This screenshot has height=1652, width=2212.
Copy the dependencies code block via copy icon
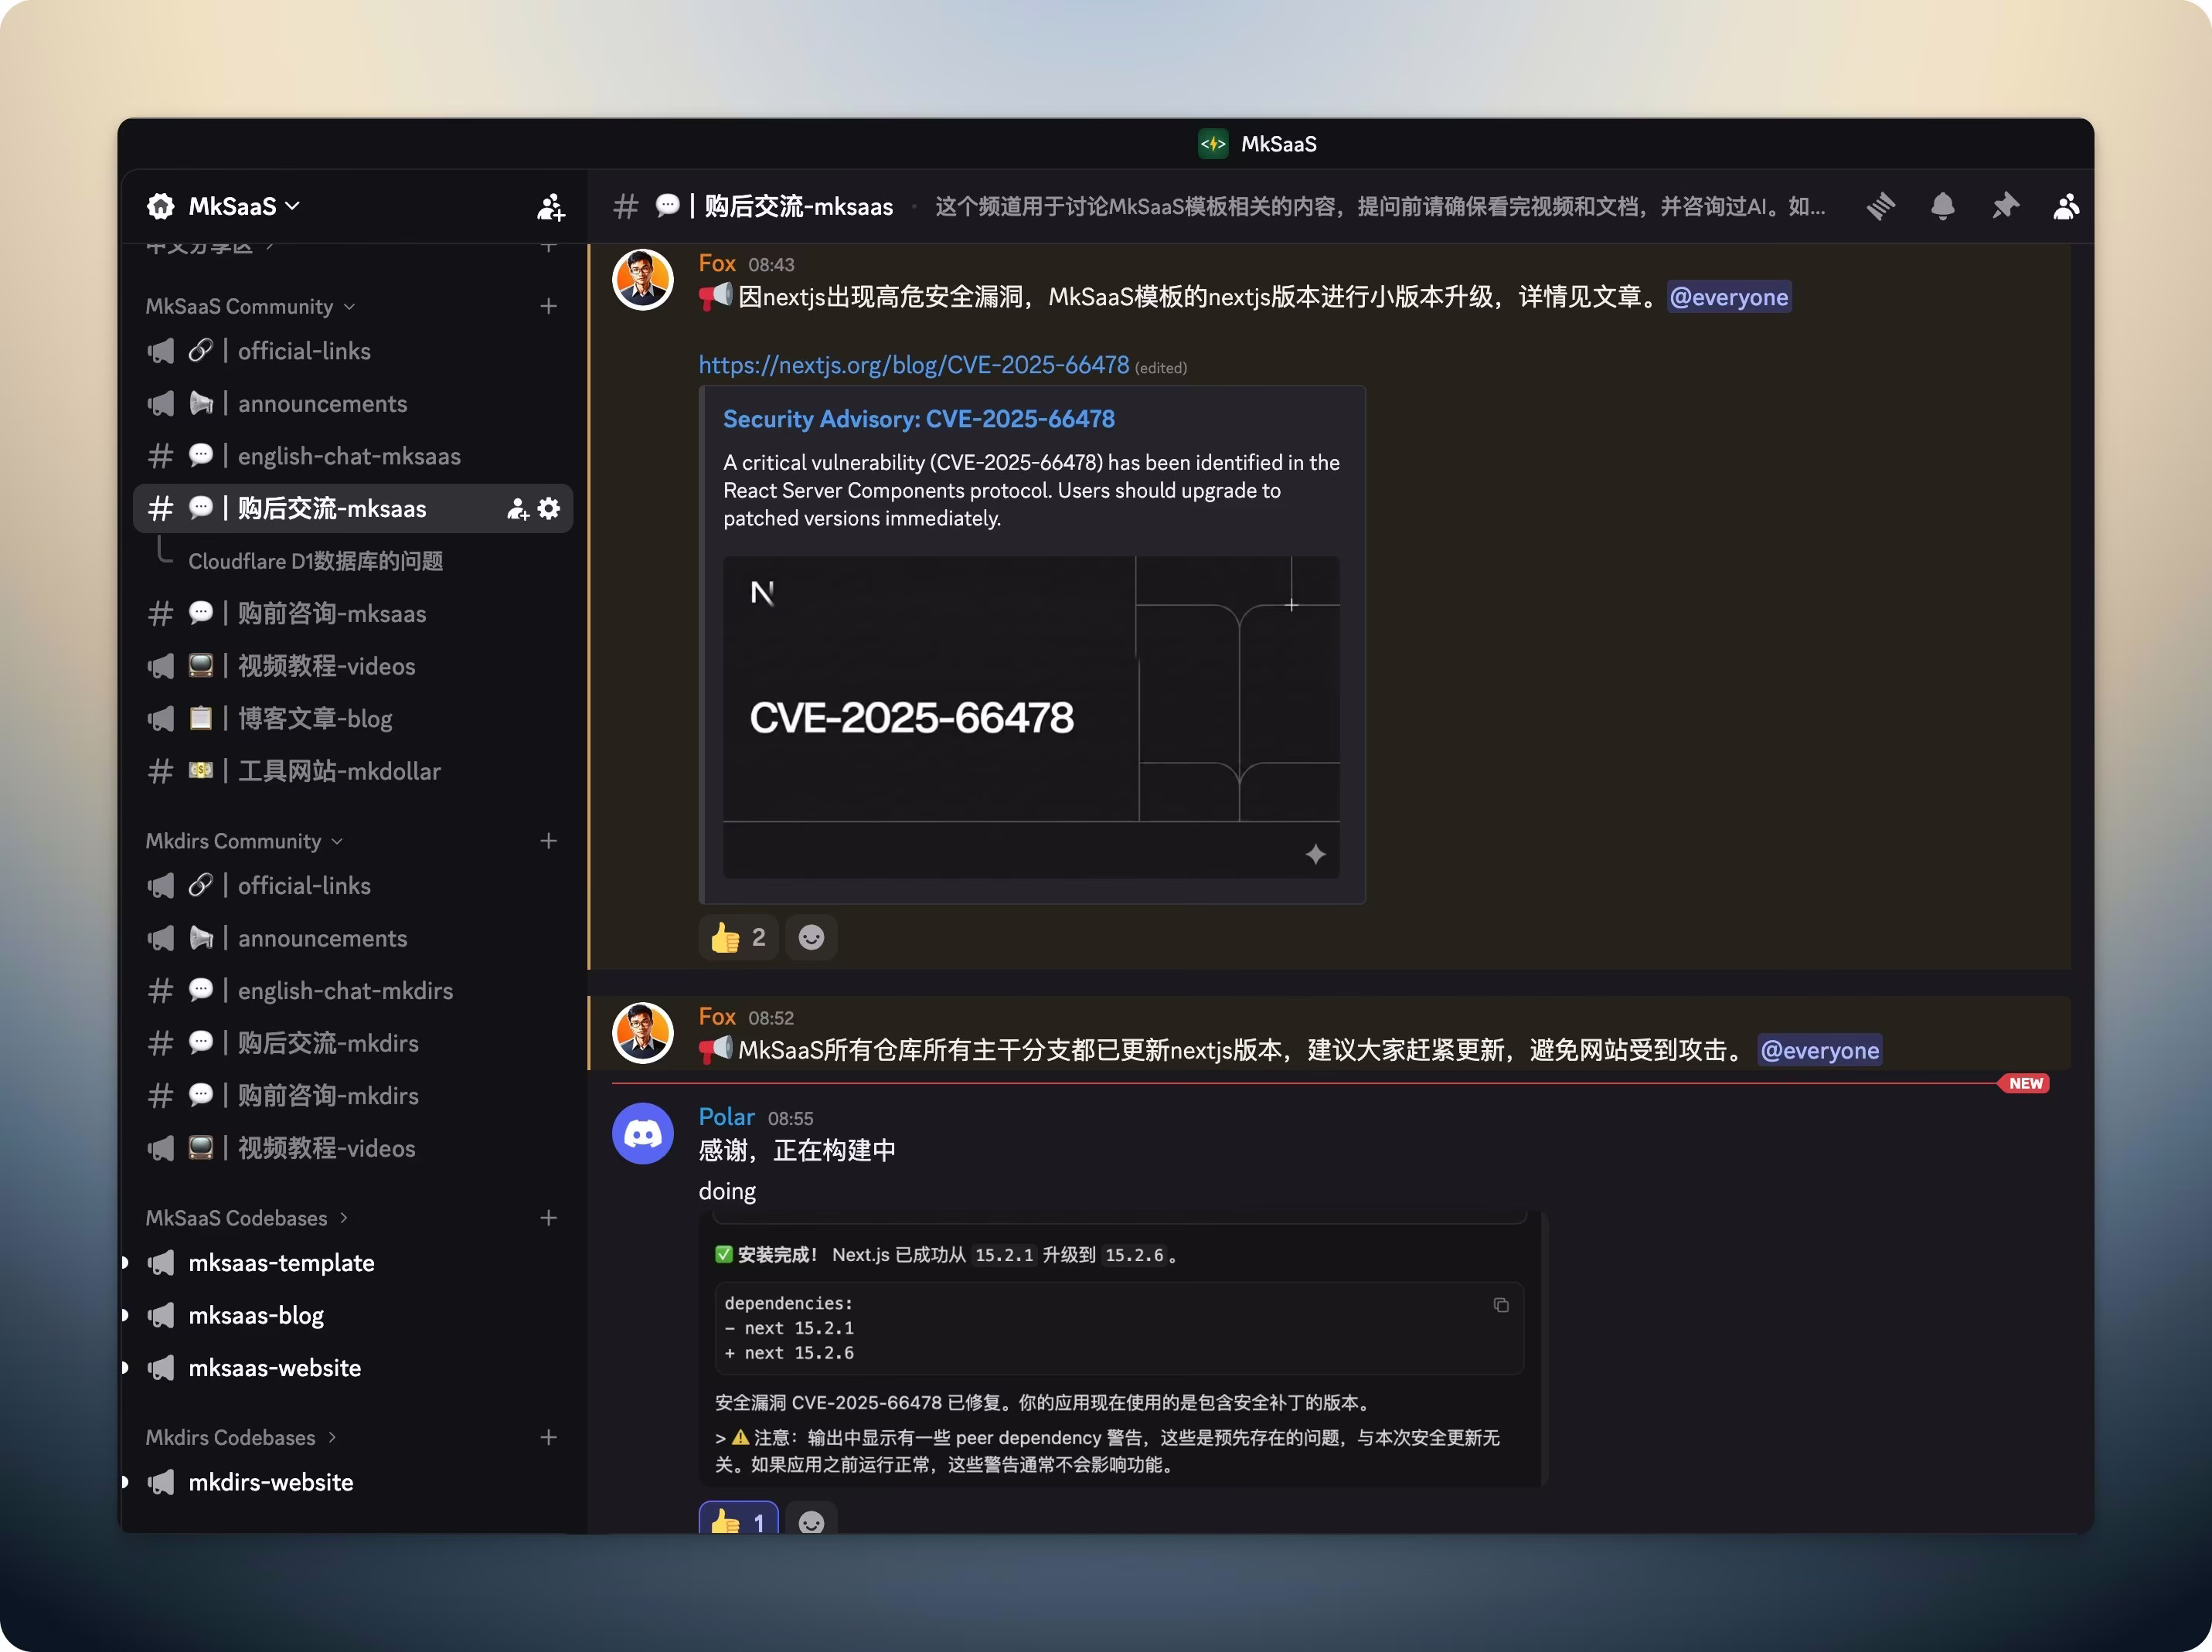tap(1501, 1305)
